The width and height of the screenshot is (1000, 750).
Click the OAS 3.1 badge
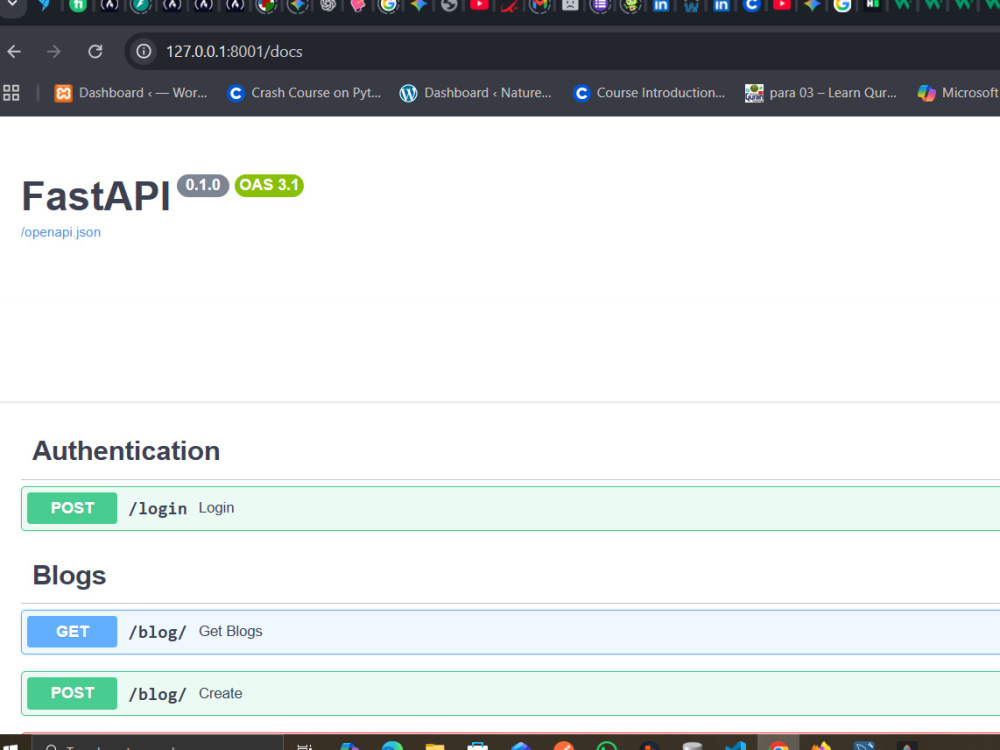(x=269, y=186)
